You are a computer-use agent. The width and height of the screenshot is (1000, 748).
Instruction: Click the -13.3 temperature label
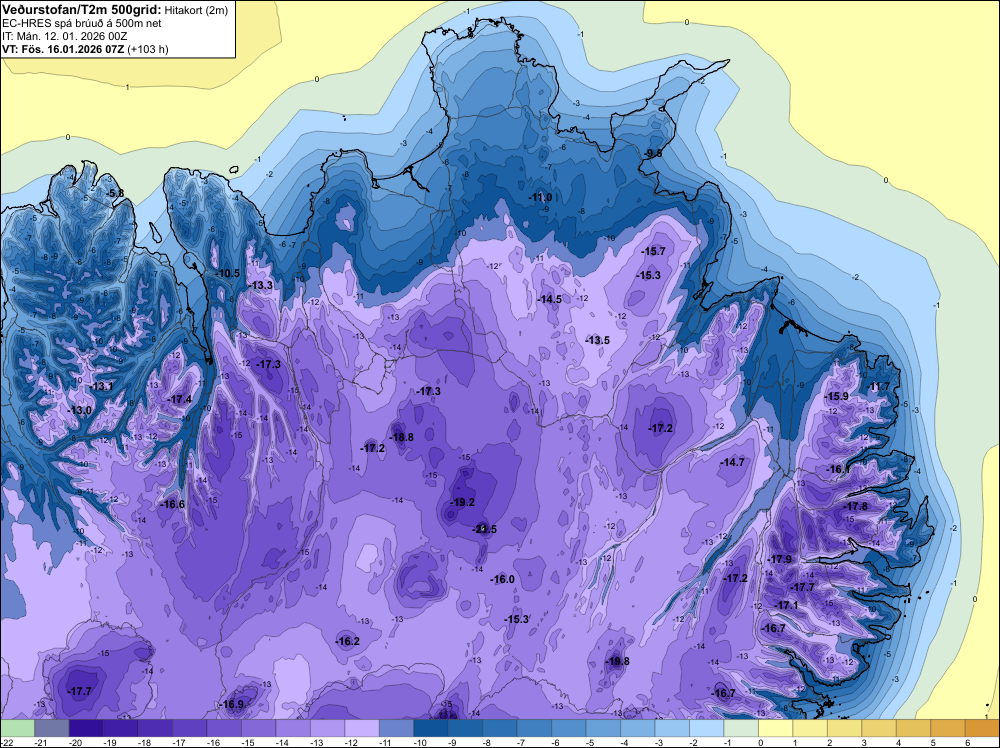pos(260,285)
